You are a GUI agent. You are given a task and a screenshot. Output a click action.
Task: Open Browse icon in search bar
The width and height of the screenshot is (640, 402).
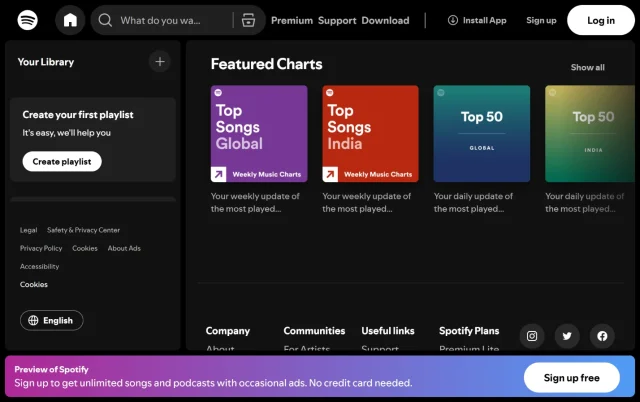click(248, 20)
